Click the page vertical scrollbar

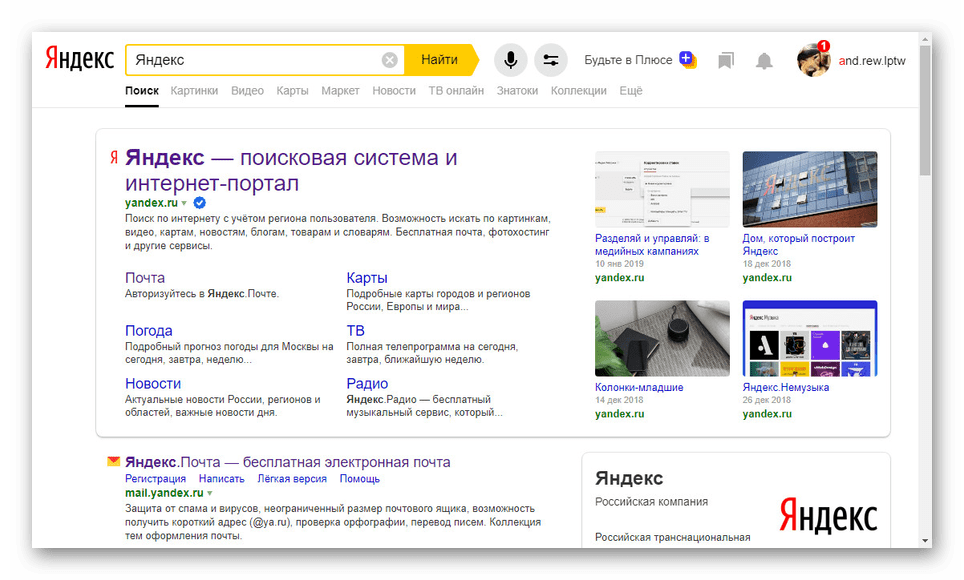924,110
